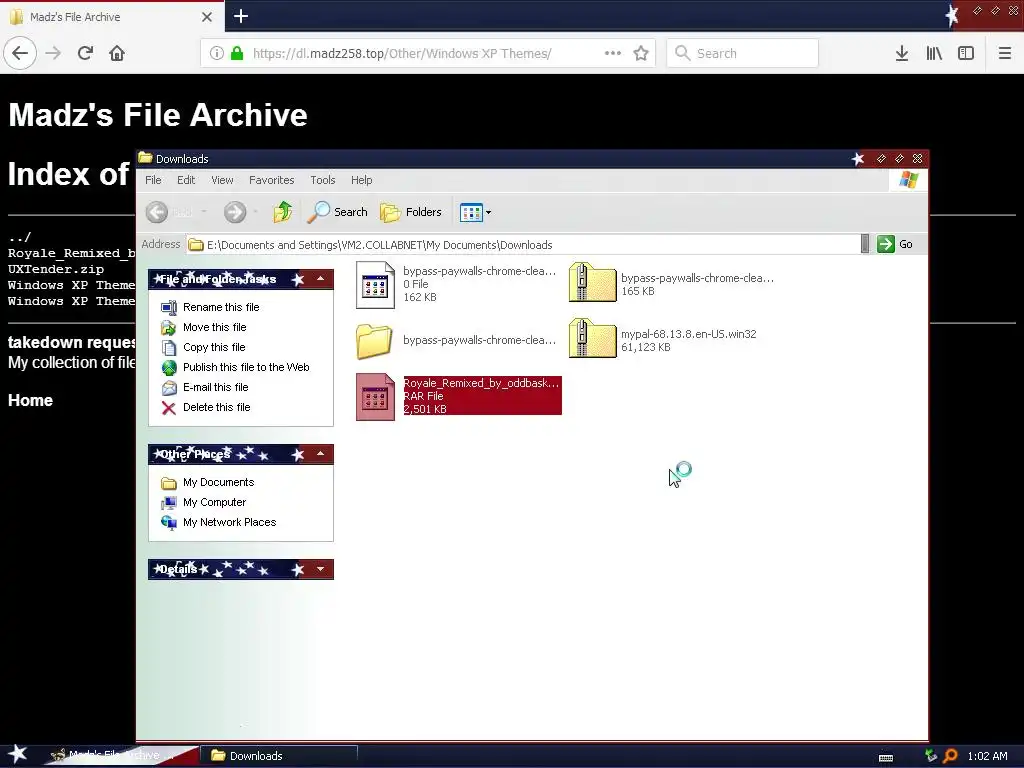Open the Edit menu in Downloads window
This screenshot has width=1024, height=768.
[186, 180]
